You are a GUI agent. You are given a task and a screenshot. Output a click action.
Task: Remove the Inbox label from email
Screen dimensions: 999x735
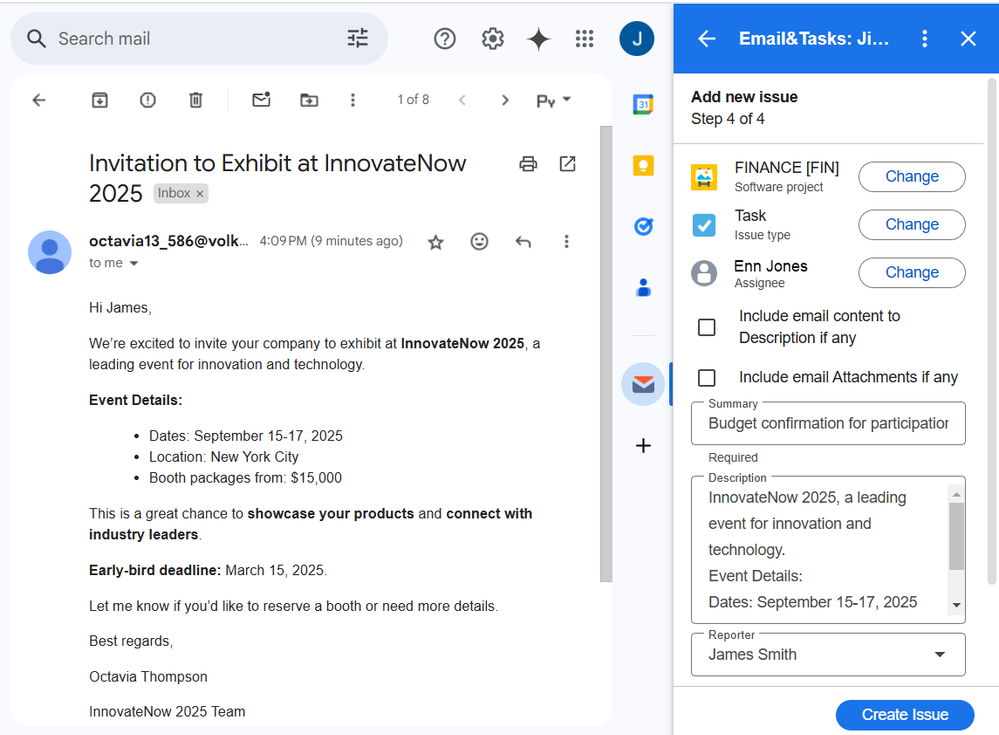200,194
